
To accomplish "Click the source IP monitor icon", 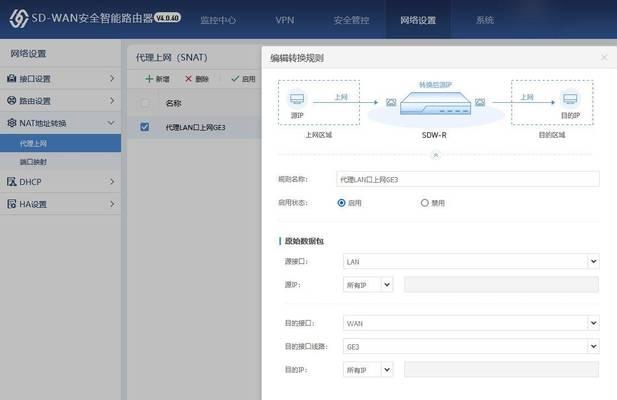I will (296, 99).
